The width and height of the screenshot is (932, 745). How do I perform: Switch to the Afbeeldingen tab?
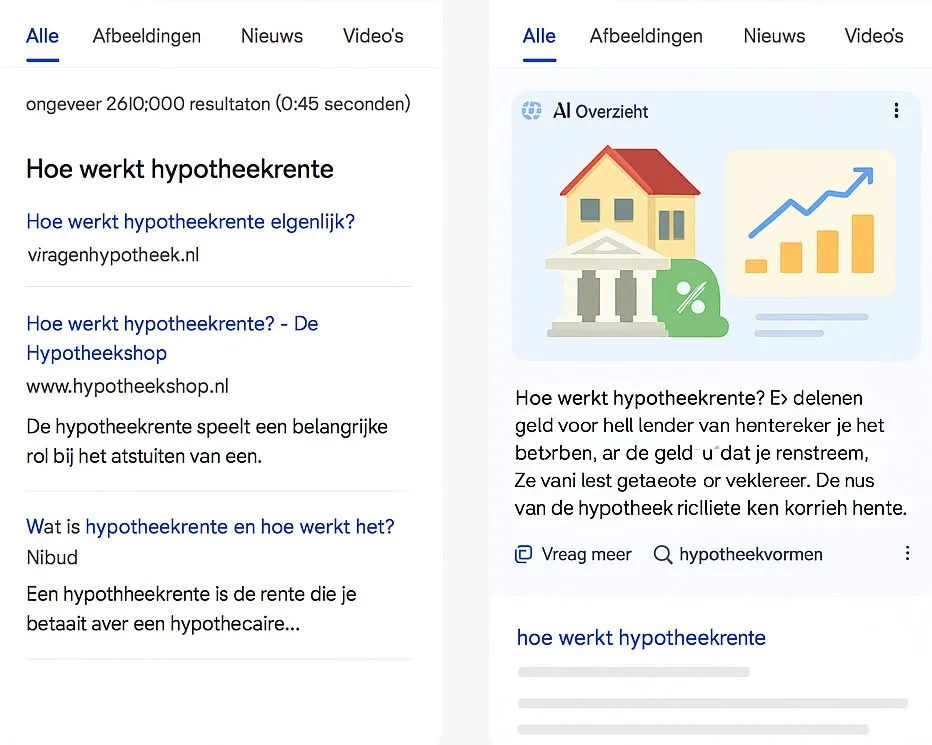coord(147,35)
